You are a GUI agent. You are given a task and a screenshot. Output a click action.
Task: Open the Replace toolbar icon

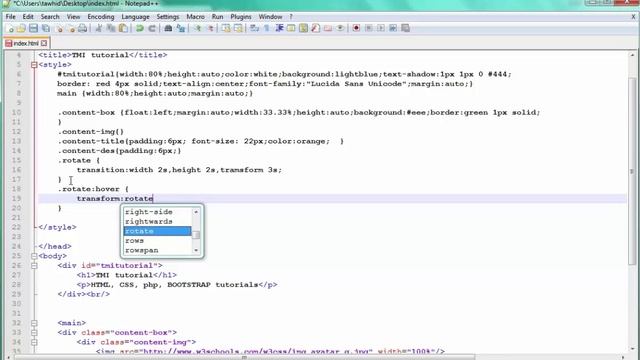(180, 28)
